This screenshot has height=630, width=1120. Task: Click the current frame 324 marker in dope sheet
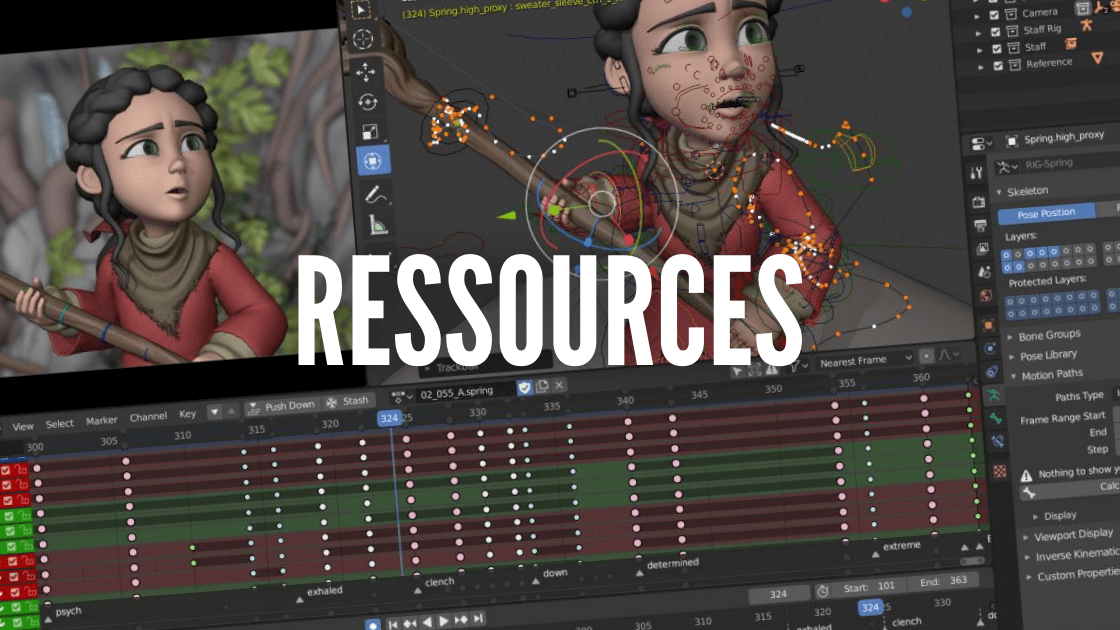pos(389,418)
